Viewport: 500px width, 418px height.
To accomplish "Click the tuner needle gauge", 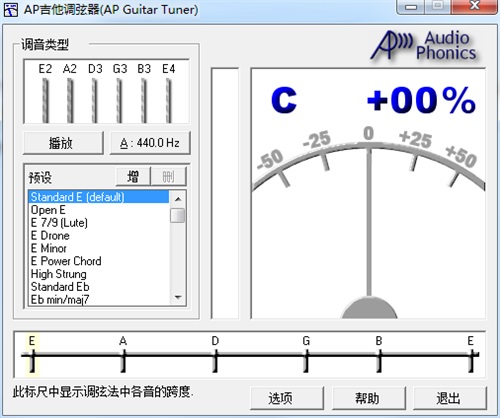I will pyautogui.click(x=368, y=193).
